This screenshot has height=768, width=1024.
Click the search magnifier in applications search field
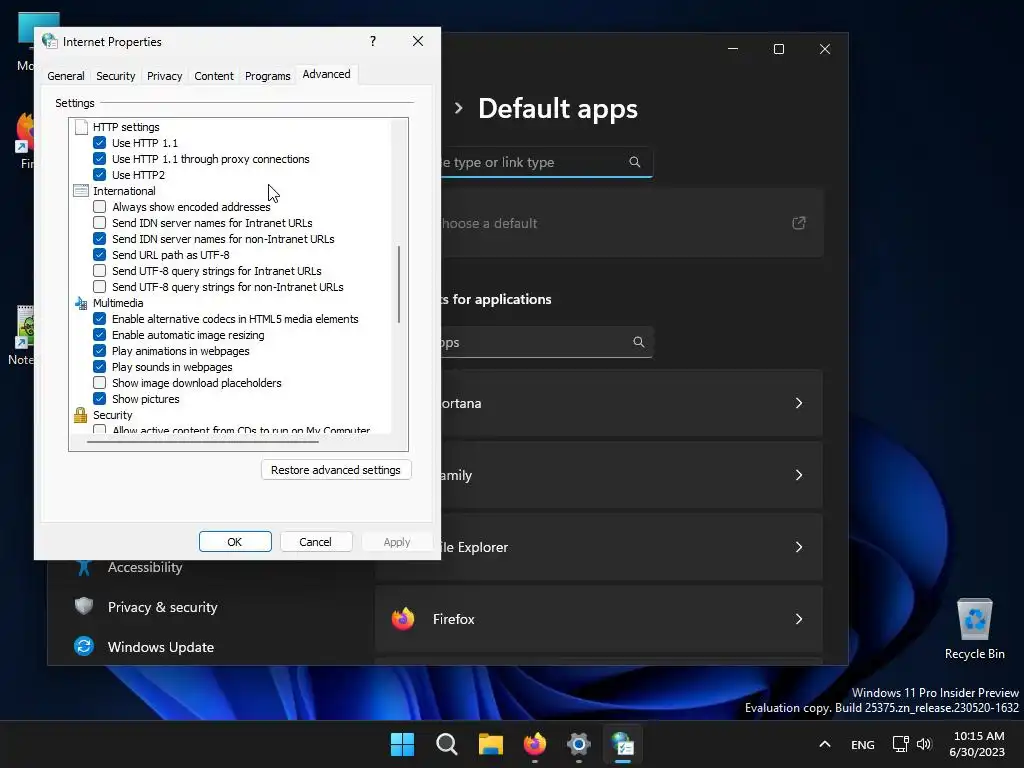tap(639, 342)
